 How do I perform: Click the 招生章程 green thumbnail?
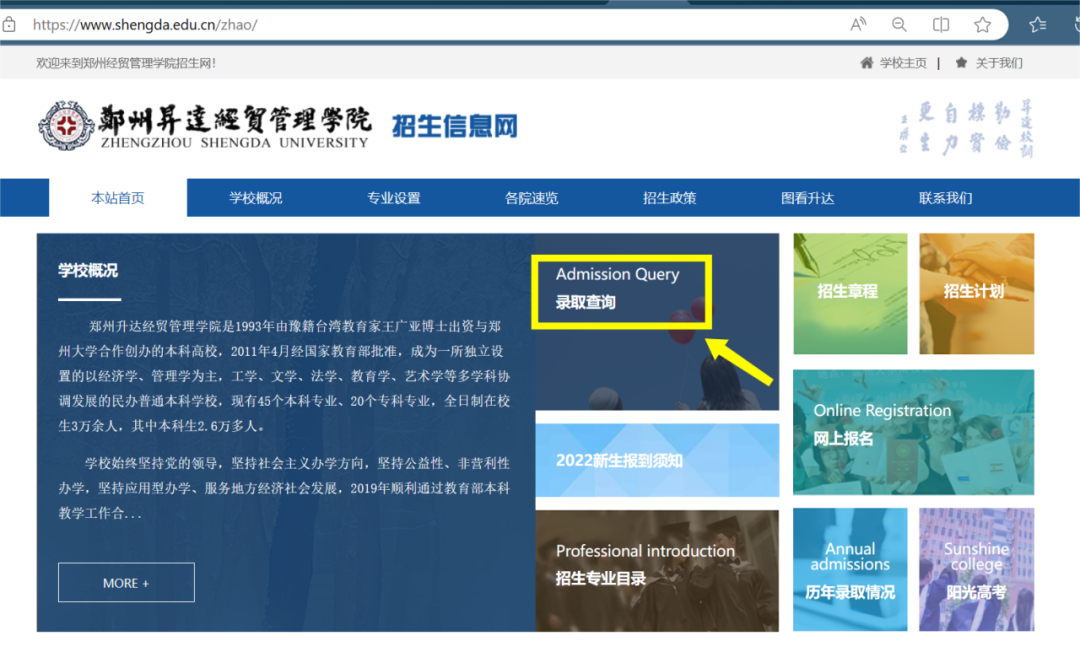click(x=850, y=293)
